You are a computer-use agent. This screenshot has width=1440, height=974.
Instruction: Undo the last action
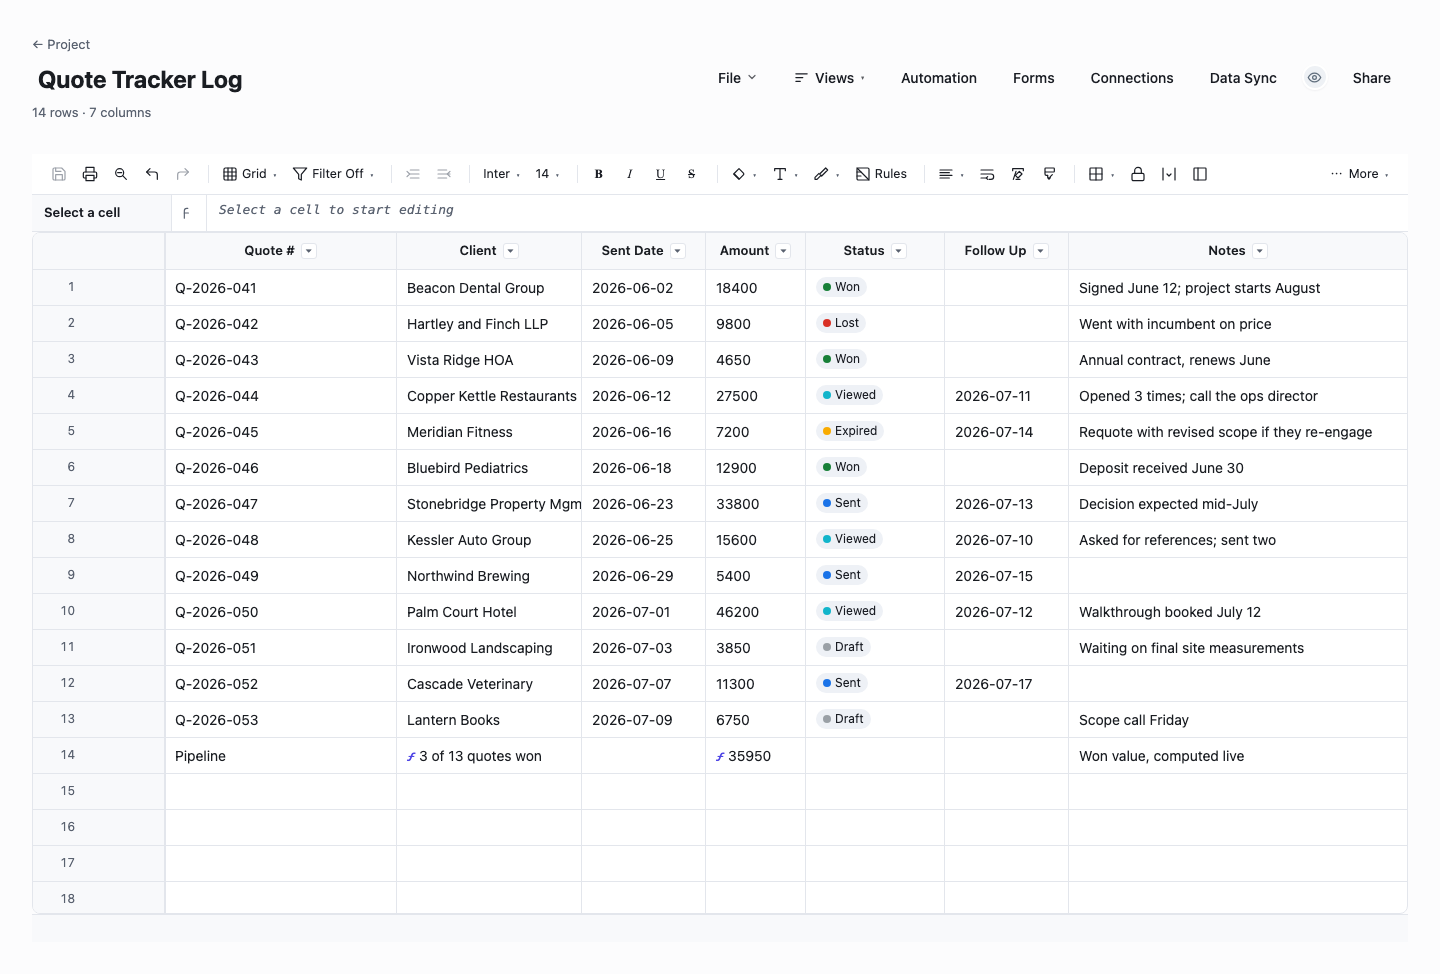(152, 174)
